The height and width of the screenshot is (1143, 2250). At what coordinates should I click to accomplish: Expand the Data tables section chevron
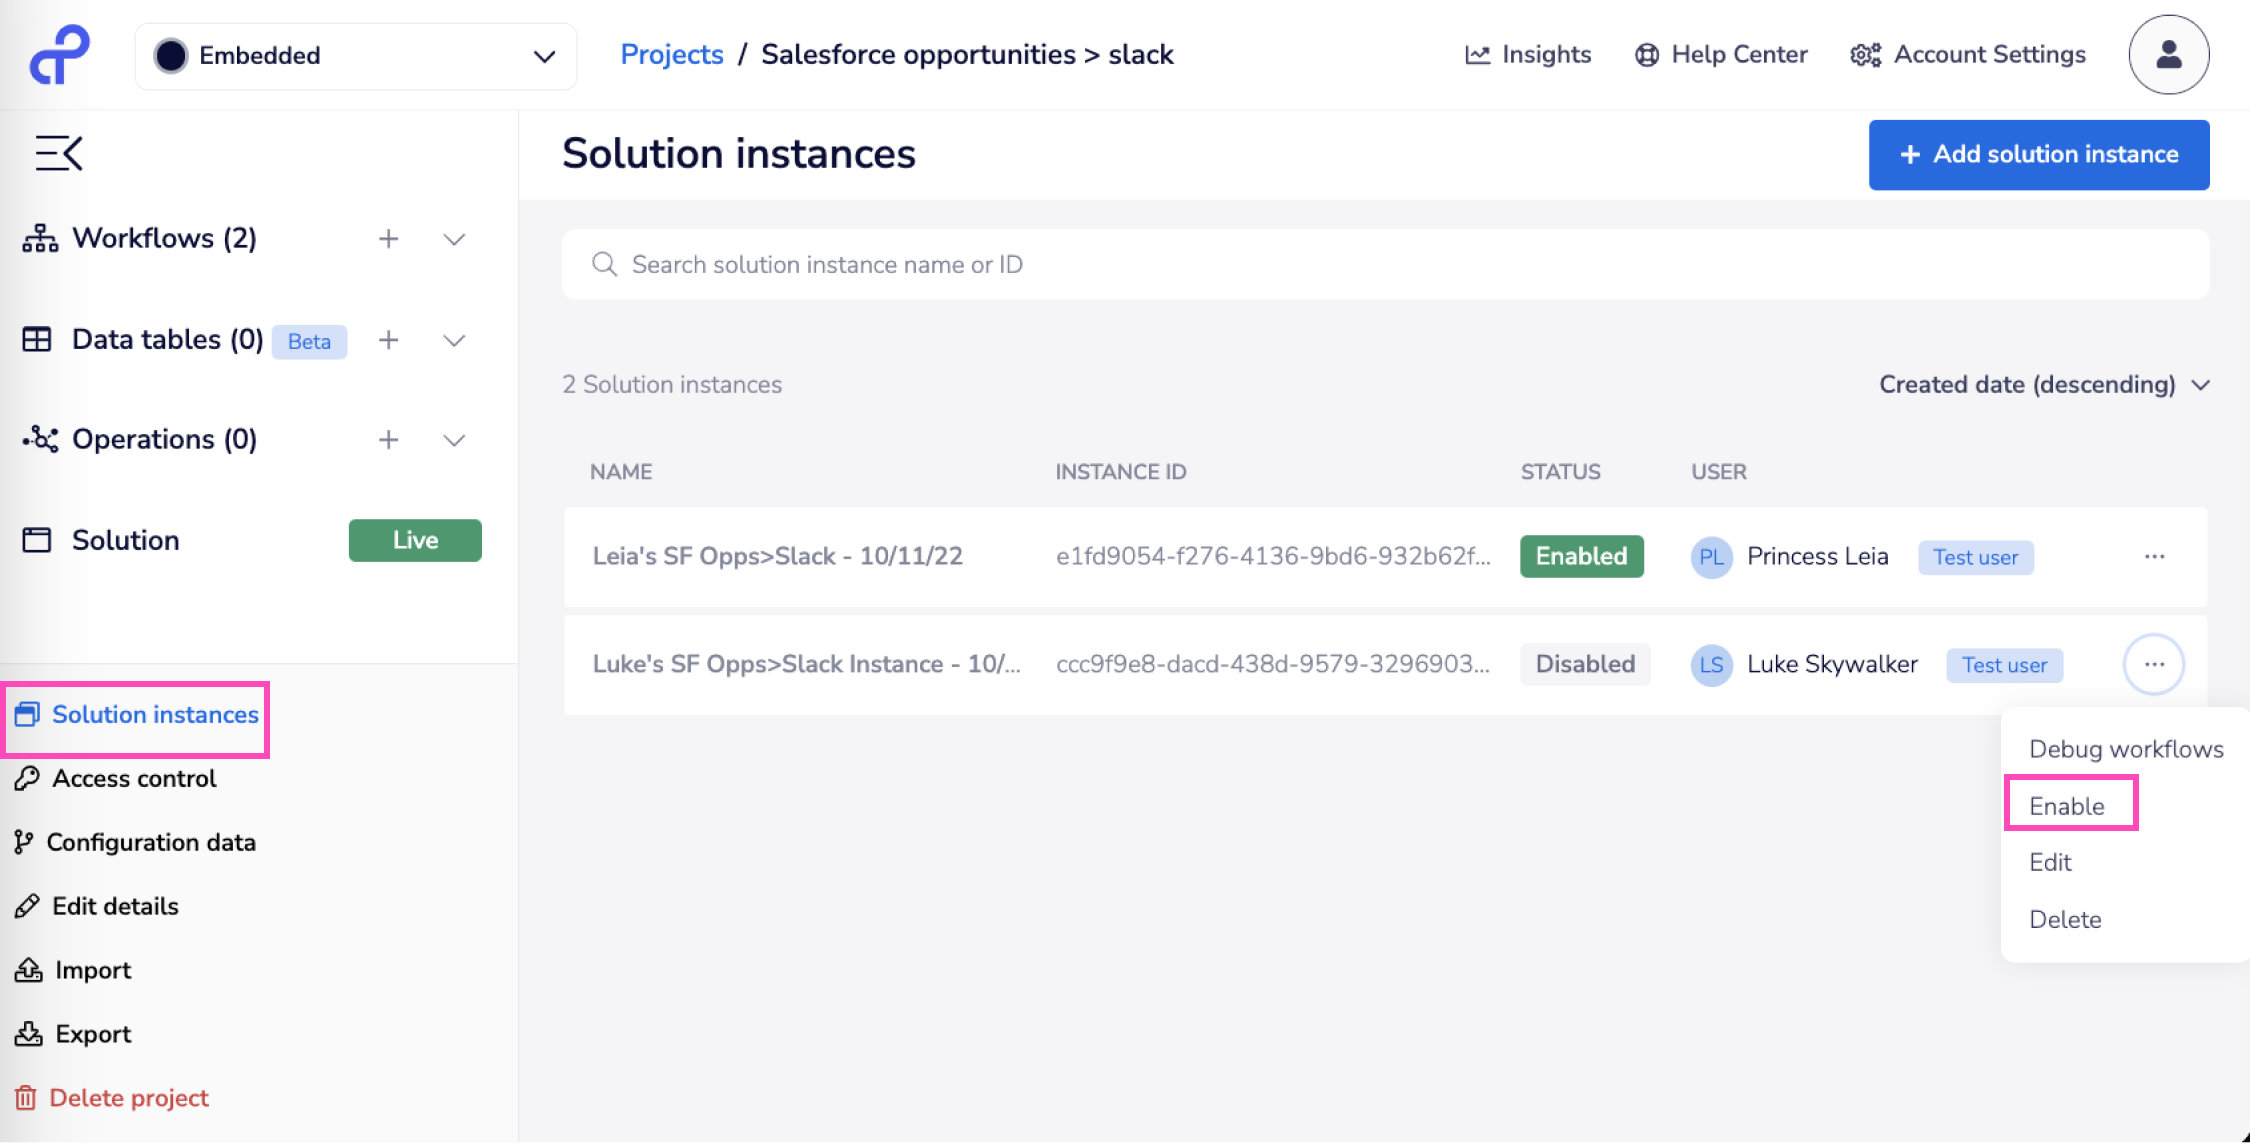454,340
